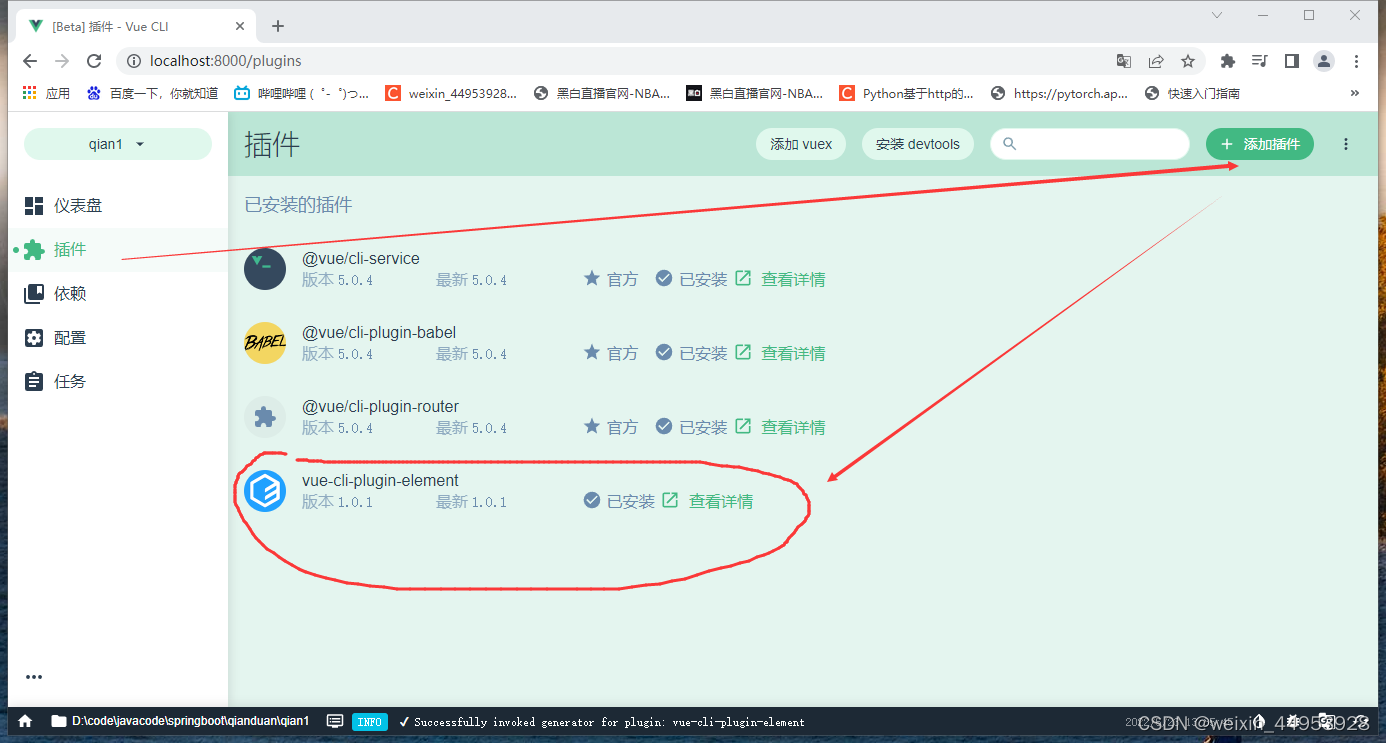Open the 百度一下，你就知道 bookmark
This screenshot has height=743, width=1386.
pyautogui.click(x=153, y=93)
